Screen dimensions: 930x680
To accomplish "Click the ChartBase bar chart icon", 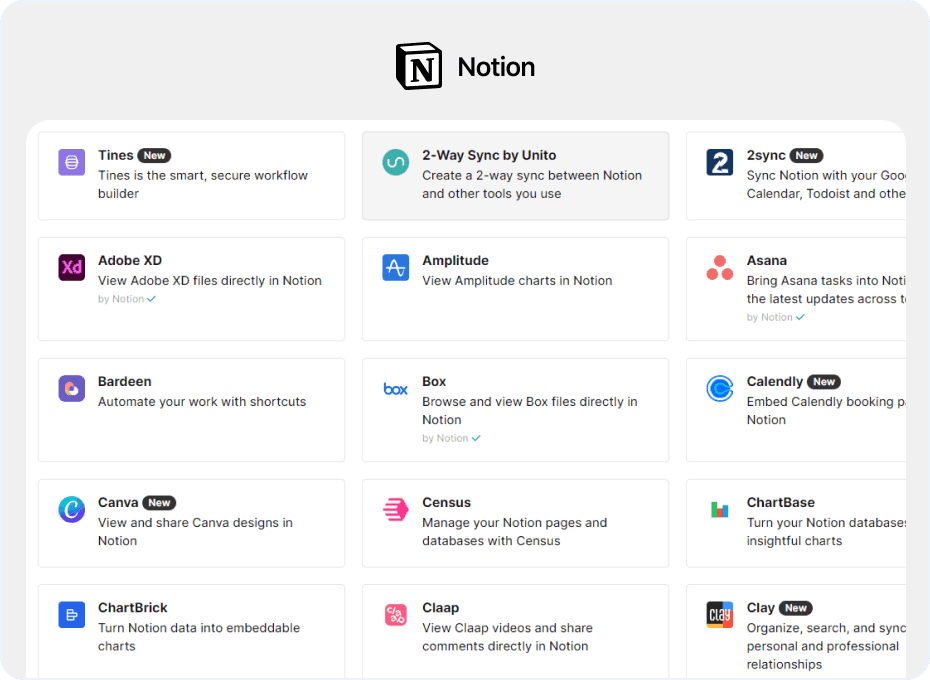I will tap(719, 509).
